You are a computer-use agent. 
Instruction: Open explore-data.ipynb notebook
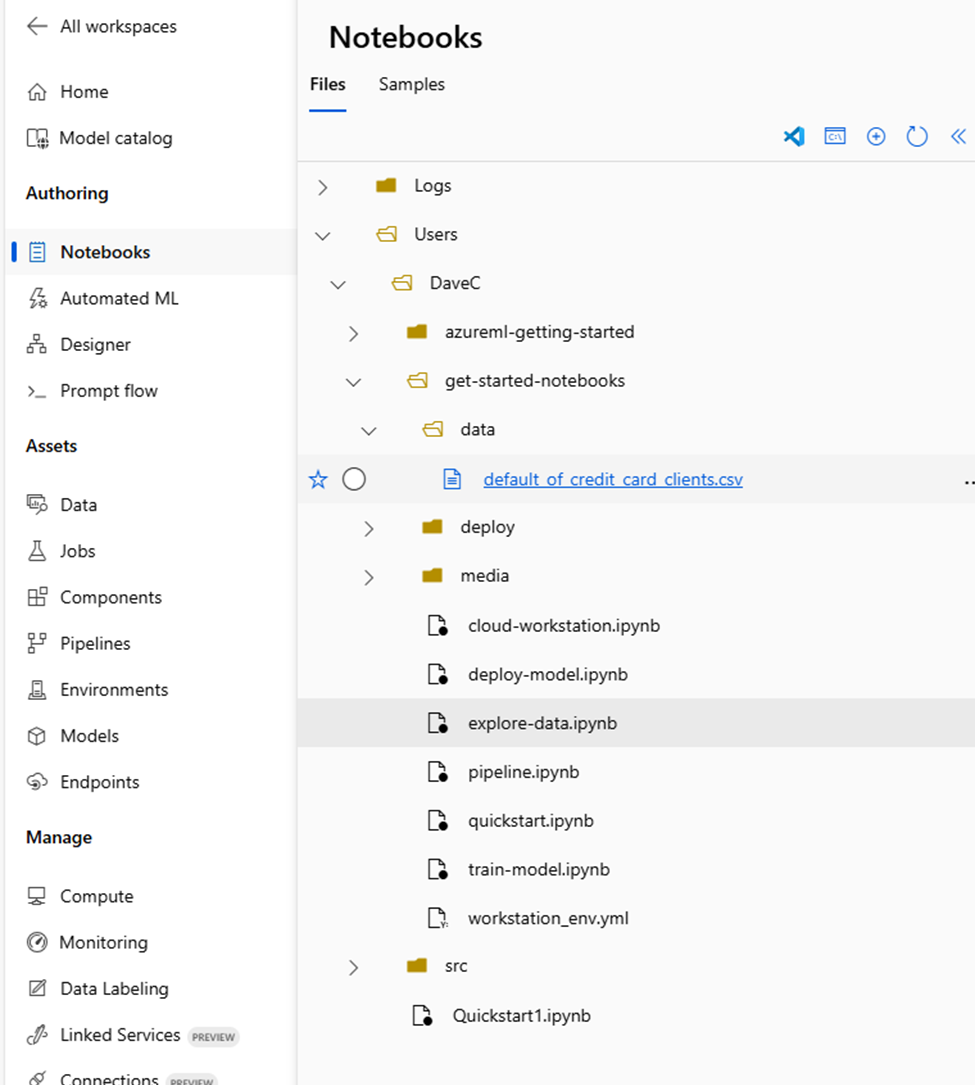point(543,723)
